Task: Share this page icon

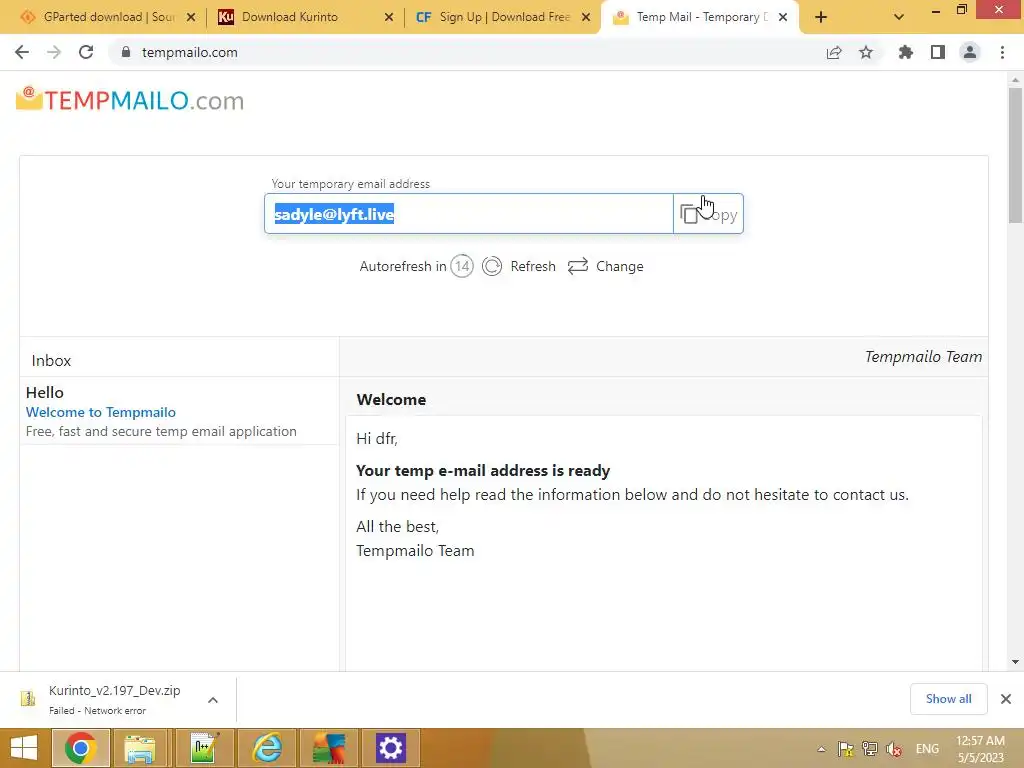Action: 834,52
